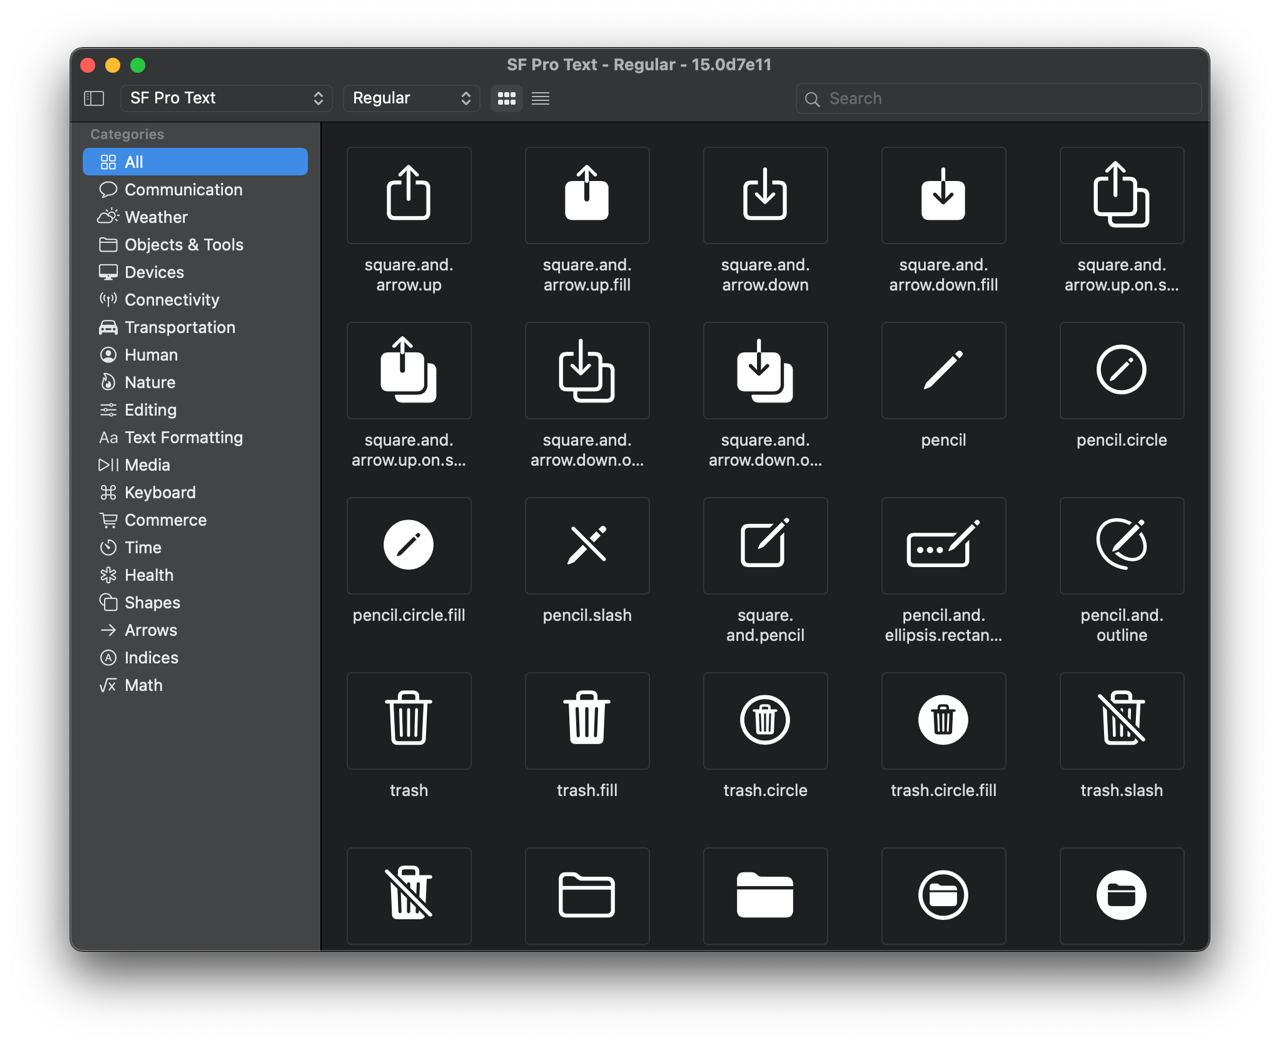Open the Editing category

(x=195, y=409)
